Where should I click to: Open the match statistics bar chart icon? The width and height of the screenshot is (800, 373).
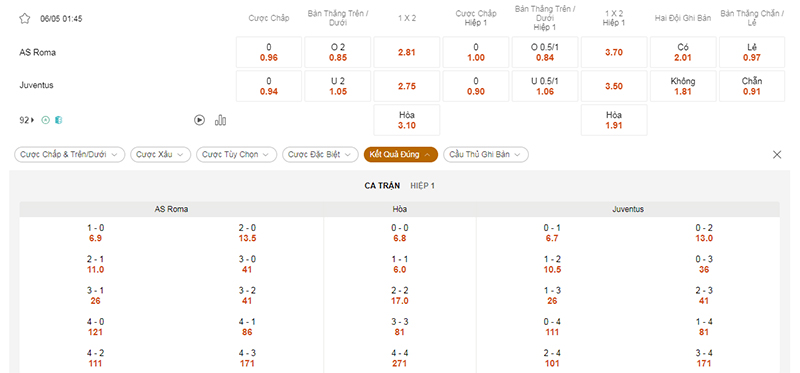[220, 120]
